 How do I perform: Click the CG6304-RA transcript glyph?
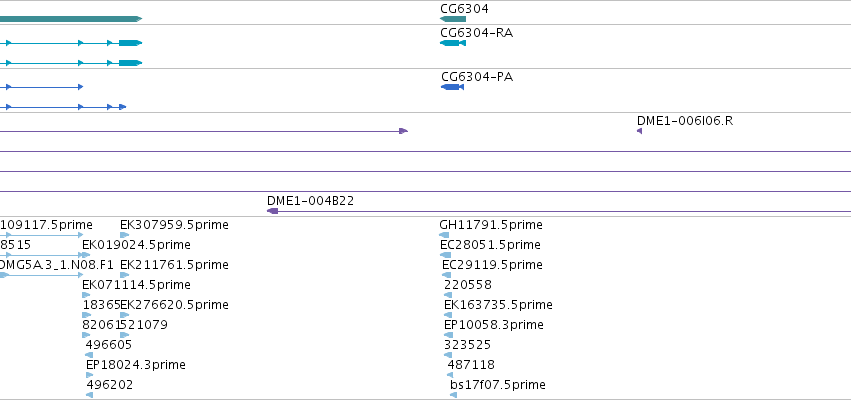pyautogui.click(x=453, y=43)
